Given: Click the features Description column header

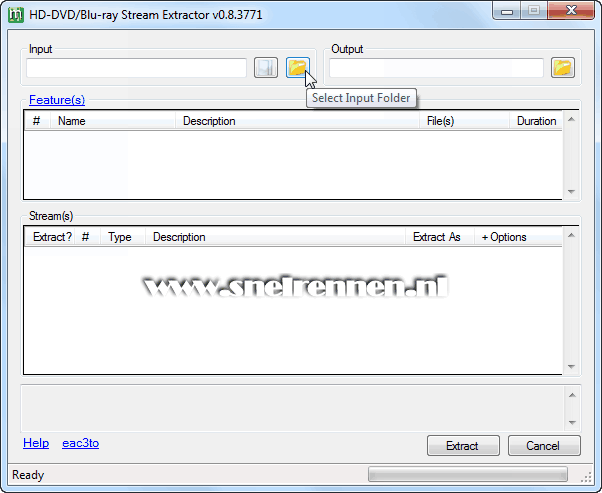Looking at the screenshot, I should click(297, 121).
